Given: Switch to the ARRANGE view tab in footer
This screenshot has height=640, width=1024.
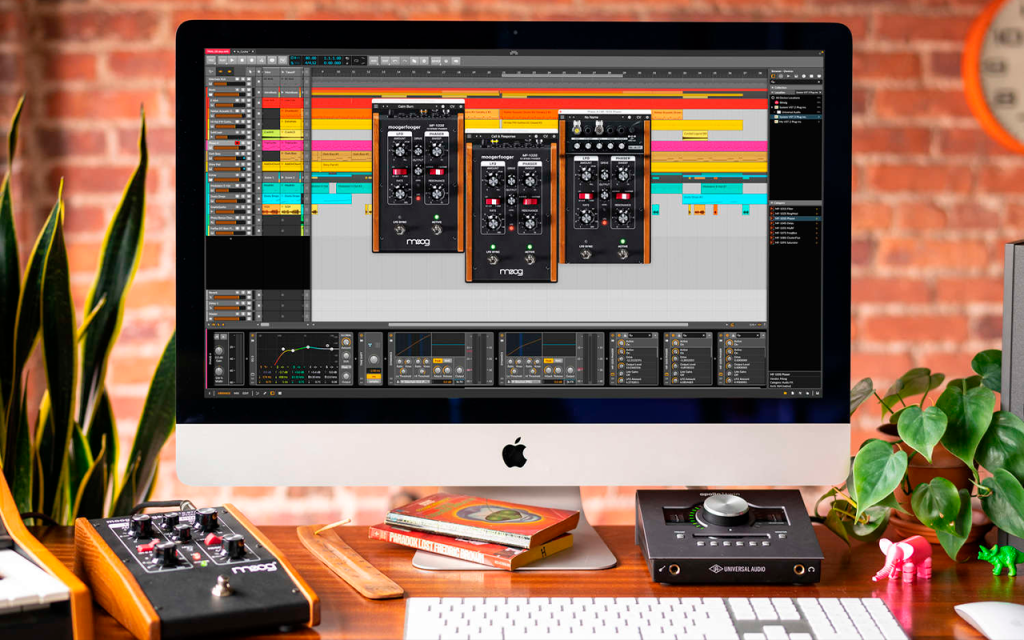Looking at the screenshot, I should pos(224,393).
